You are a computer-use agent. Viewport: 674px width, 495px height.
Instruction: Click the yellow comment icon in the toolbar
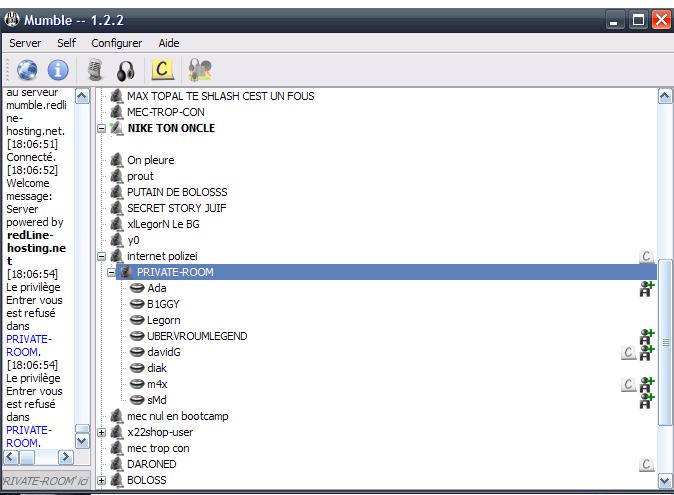point(162,70)
